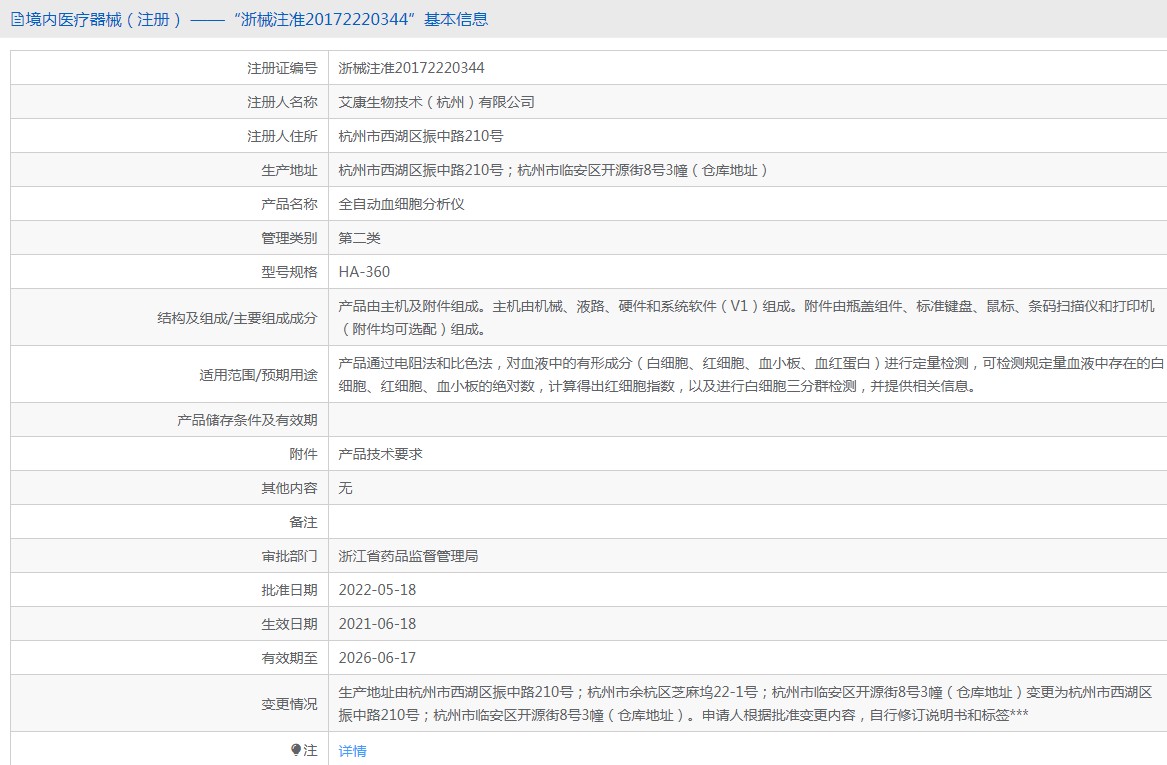Screen dimensions: 1167x765
Task: Click the 适用范围/预期用途 row label
Action: point(258,375)
